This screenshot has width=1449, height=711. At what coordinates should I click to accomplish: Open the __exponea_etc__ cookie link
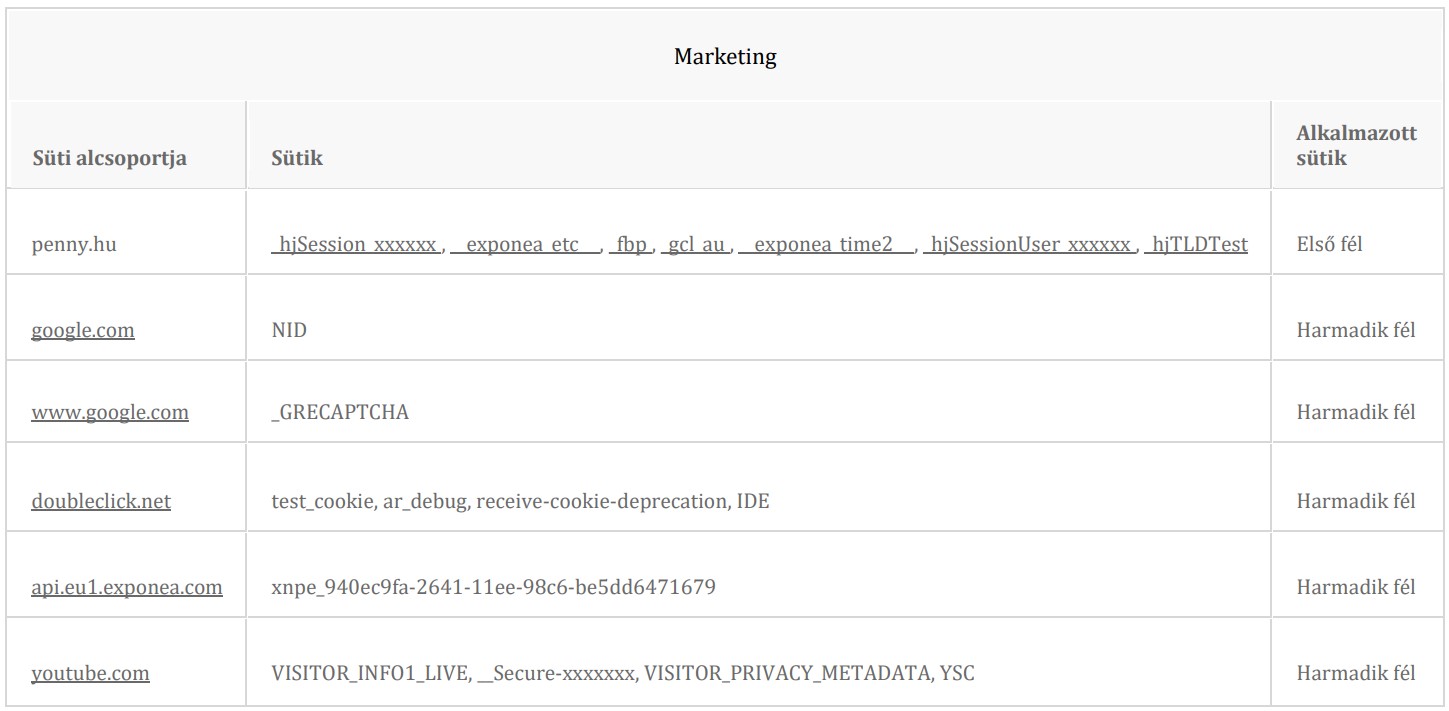525,244
